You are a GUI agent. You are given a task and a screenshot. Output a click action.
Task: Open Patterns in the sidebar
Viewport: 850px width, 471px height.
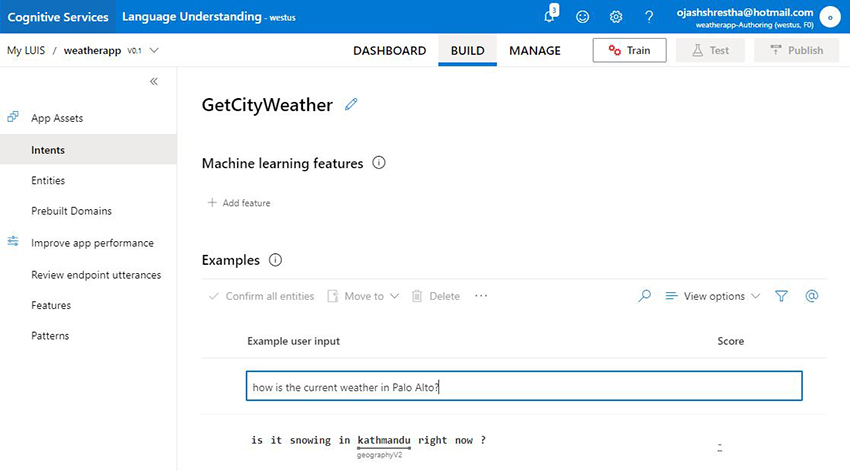tap(50, 335)
